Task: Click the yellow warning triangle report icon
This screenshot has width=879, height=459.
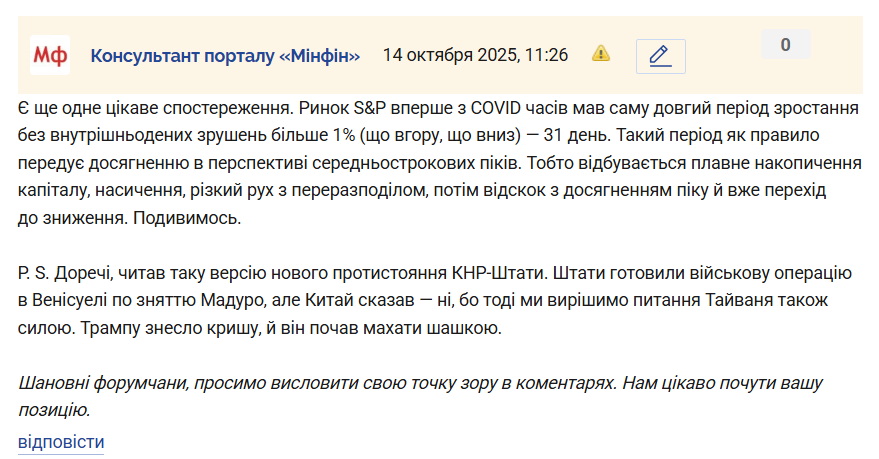Action: [601, 54]
